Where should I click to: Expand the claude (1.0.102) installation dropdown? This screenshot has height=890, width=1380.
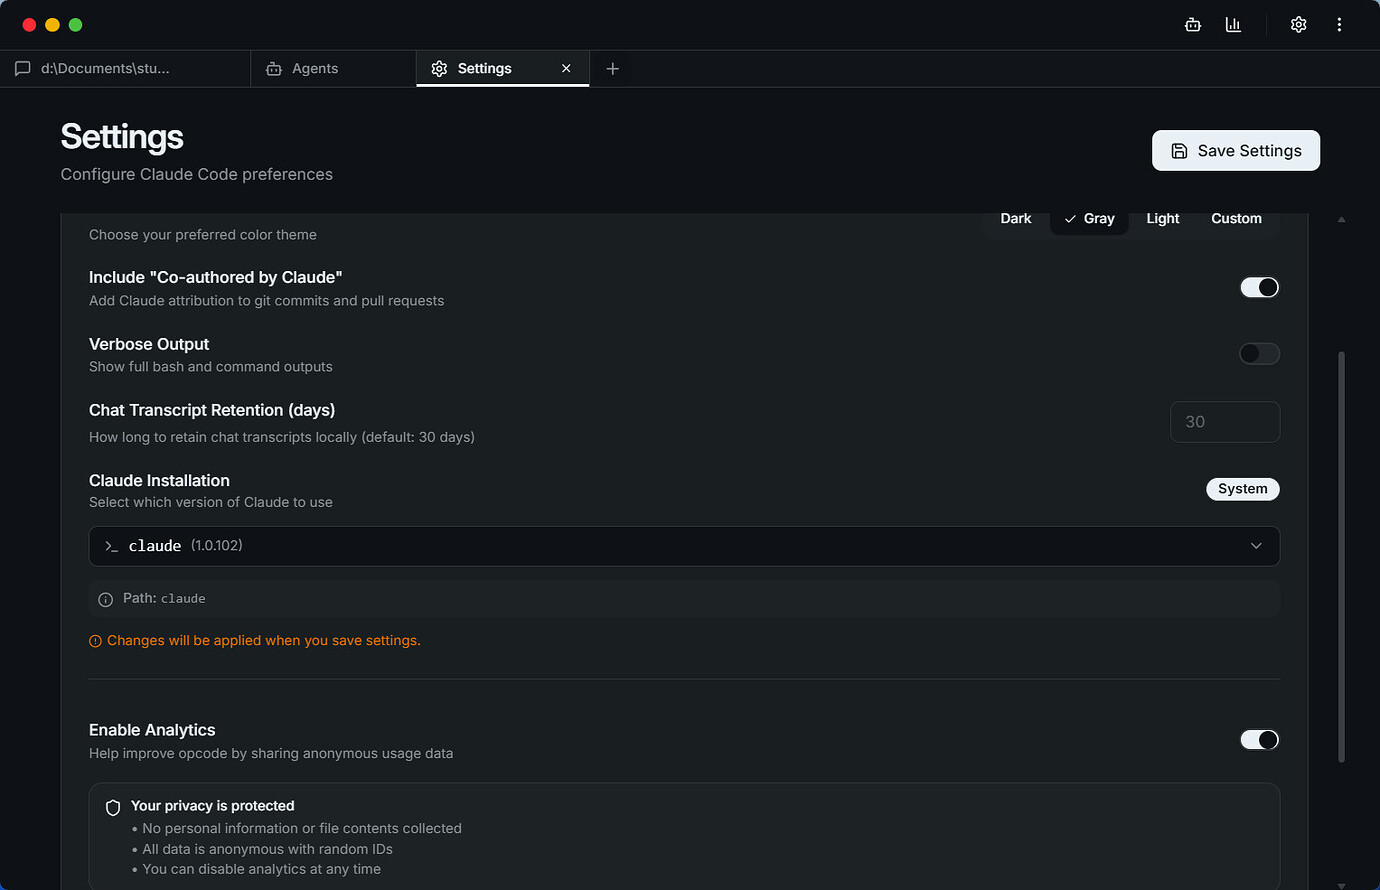pyautogui.click(x=684, y=546)
